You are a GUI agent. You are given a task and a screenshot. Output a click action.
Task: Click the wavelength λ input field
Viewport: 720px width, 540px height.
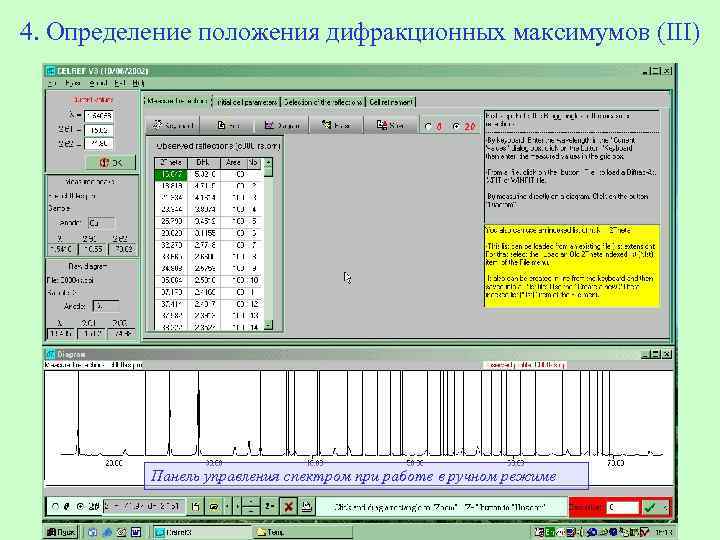pos(99,116)
